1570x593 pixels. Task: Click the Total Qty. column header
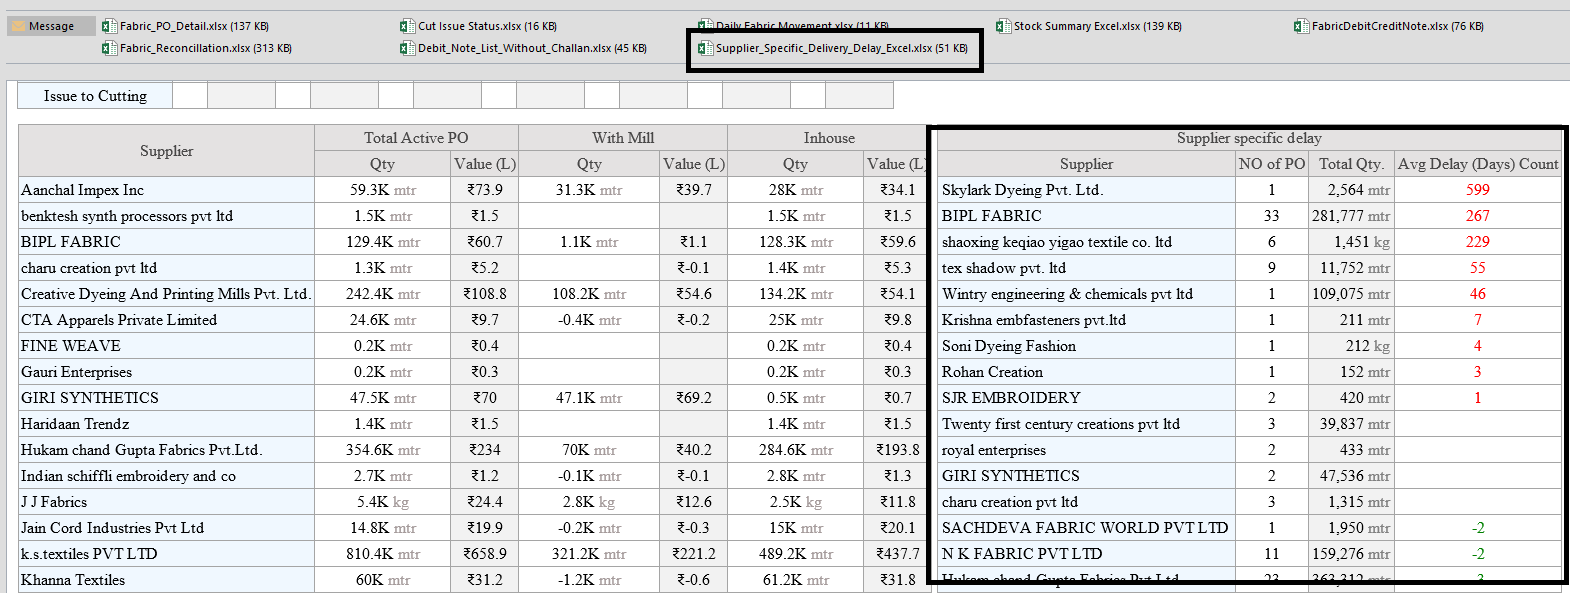[1351, 164]
